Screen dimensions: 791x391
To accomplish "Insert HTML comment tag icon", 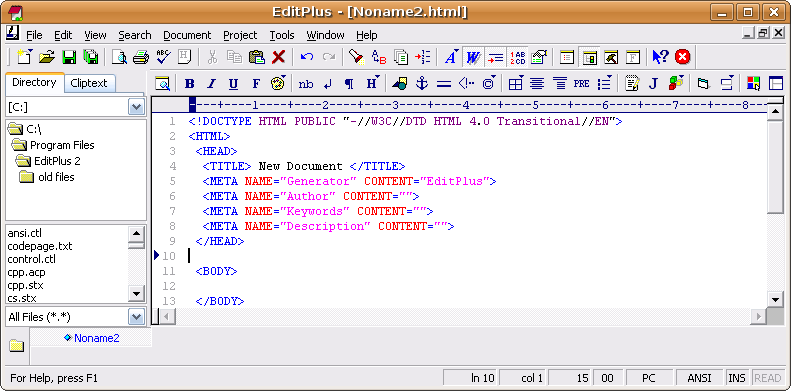I will pyautogui.click(x=466, y=84).
